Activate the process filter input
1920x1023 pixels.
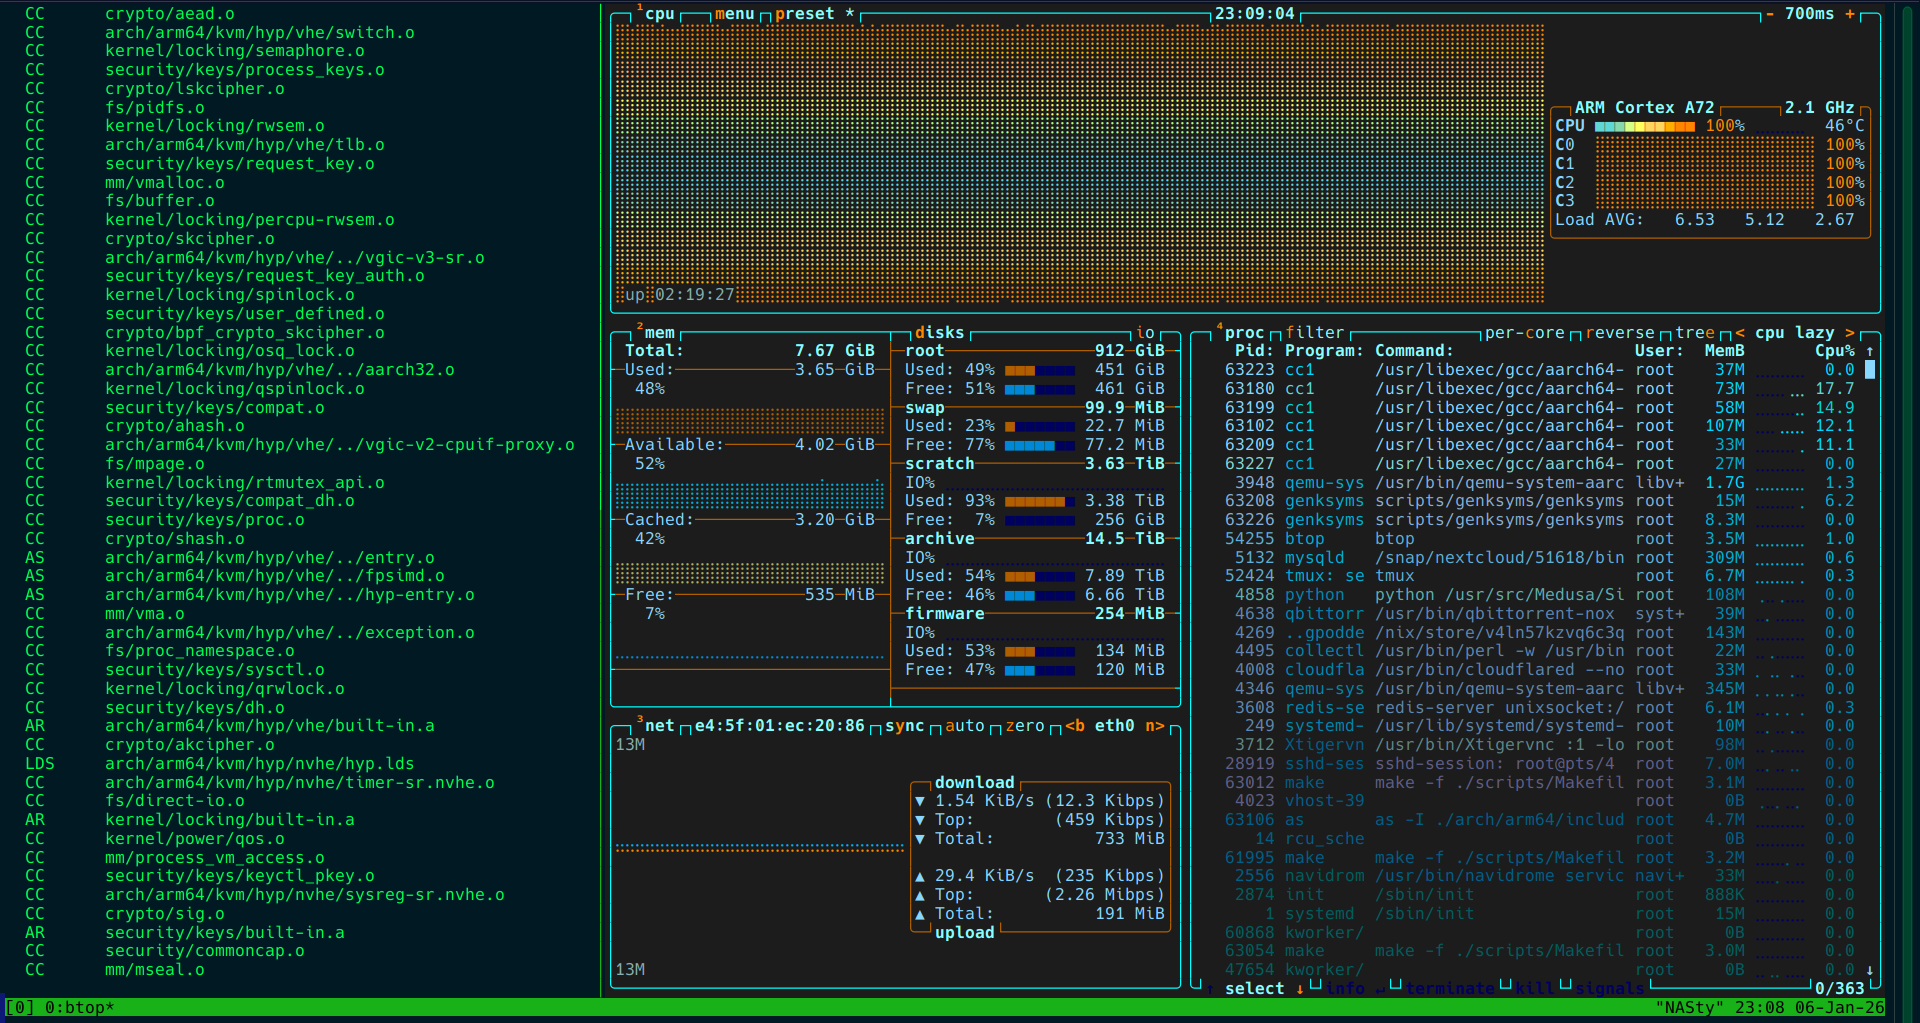(x=1314, y=333)
